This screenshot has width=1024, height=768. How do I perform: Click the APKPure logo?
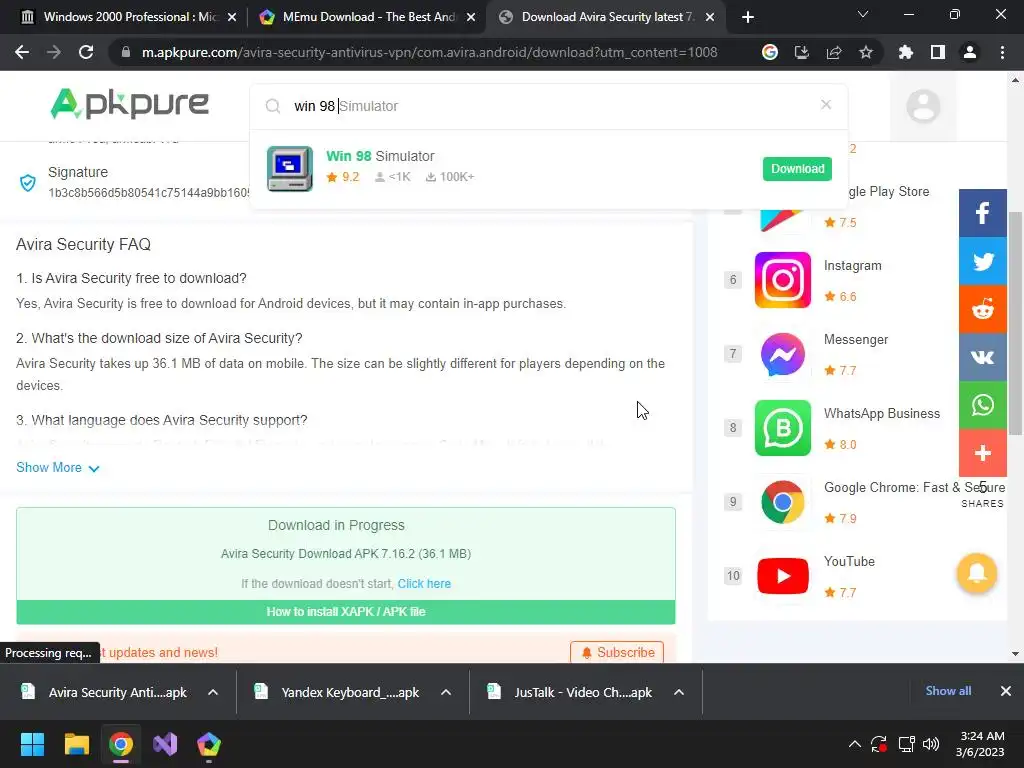tap(129, 104)
